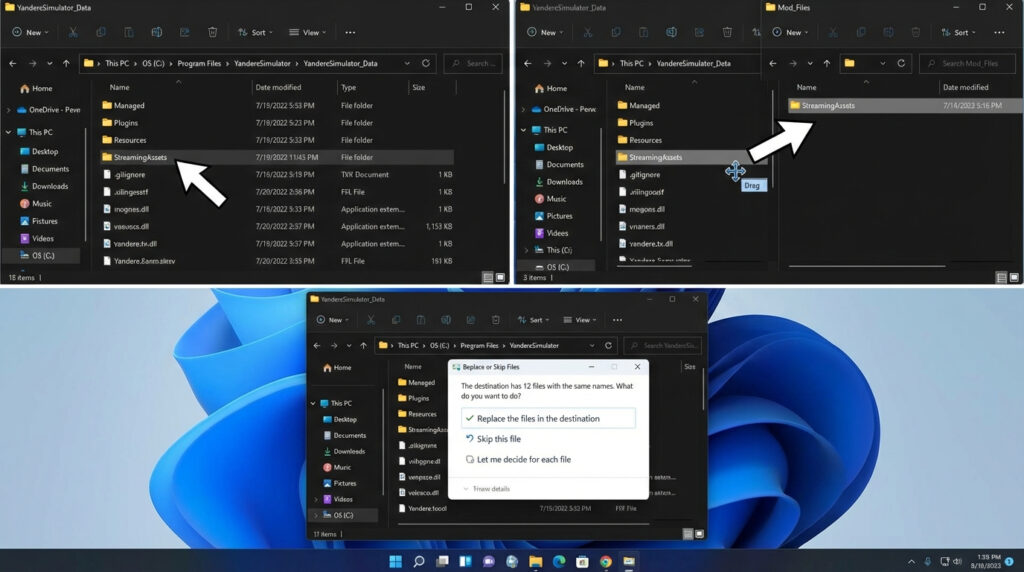
Task: Click the Cut icon in top-left Explorer toolbar
Action: point(74,32)
